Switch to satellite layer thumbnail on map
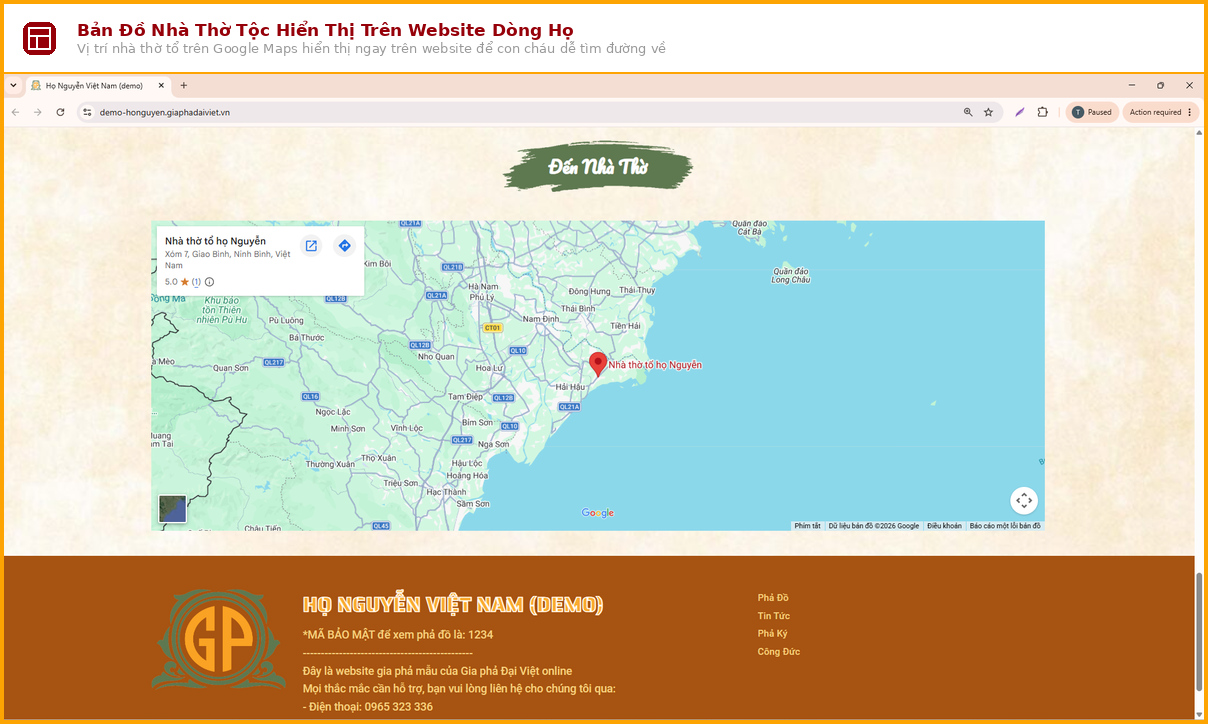1208x724 pixels. coord(173,509)
